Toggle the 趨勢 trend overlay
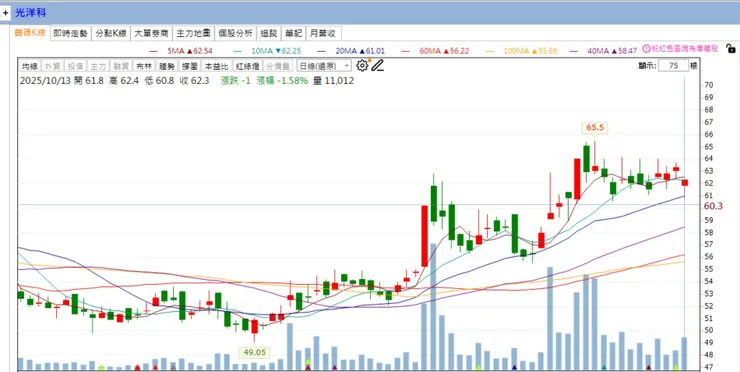 (166, 66)
